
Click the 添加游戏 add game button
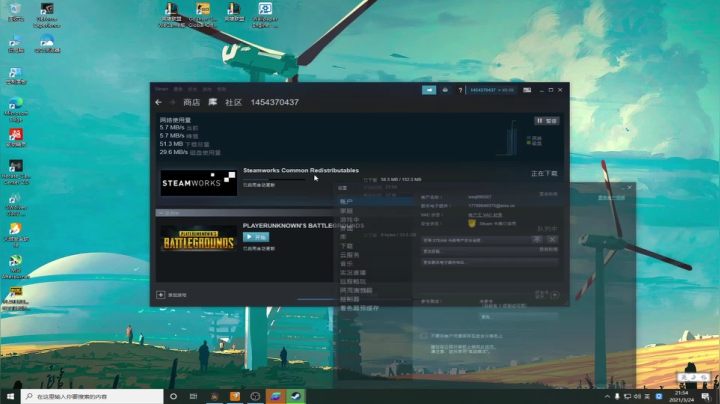pyautogui.click(x=172, y=295)
